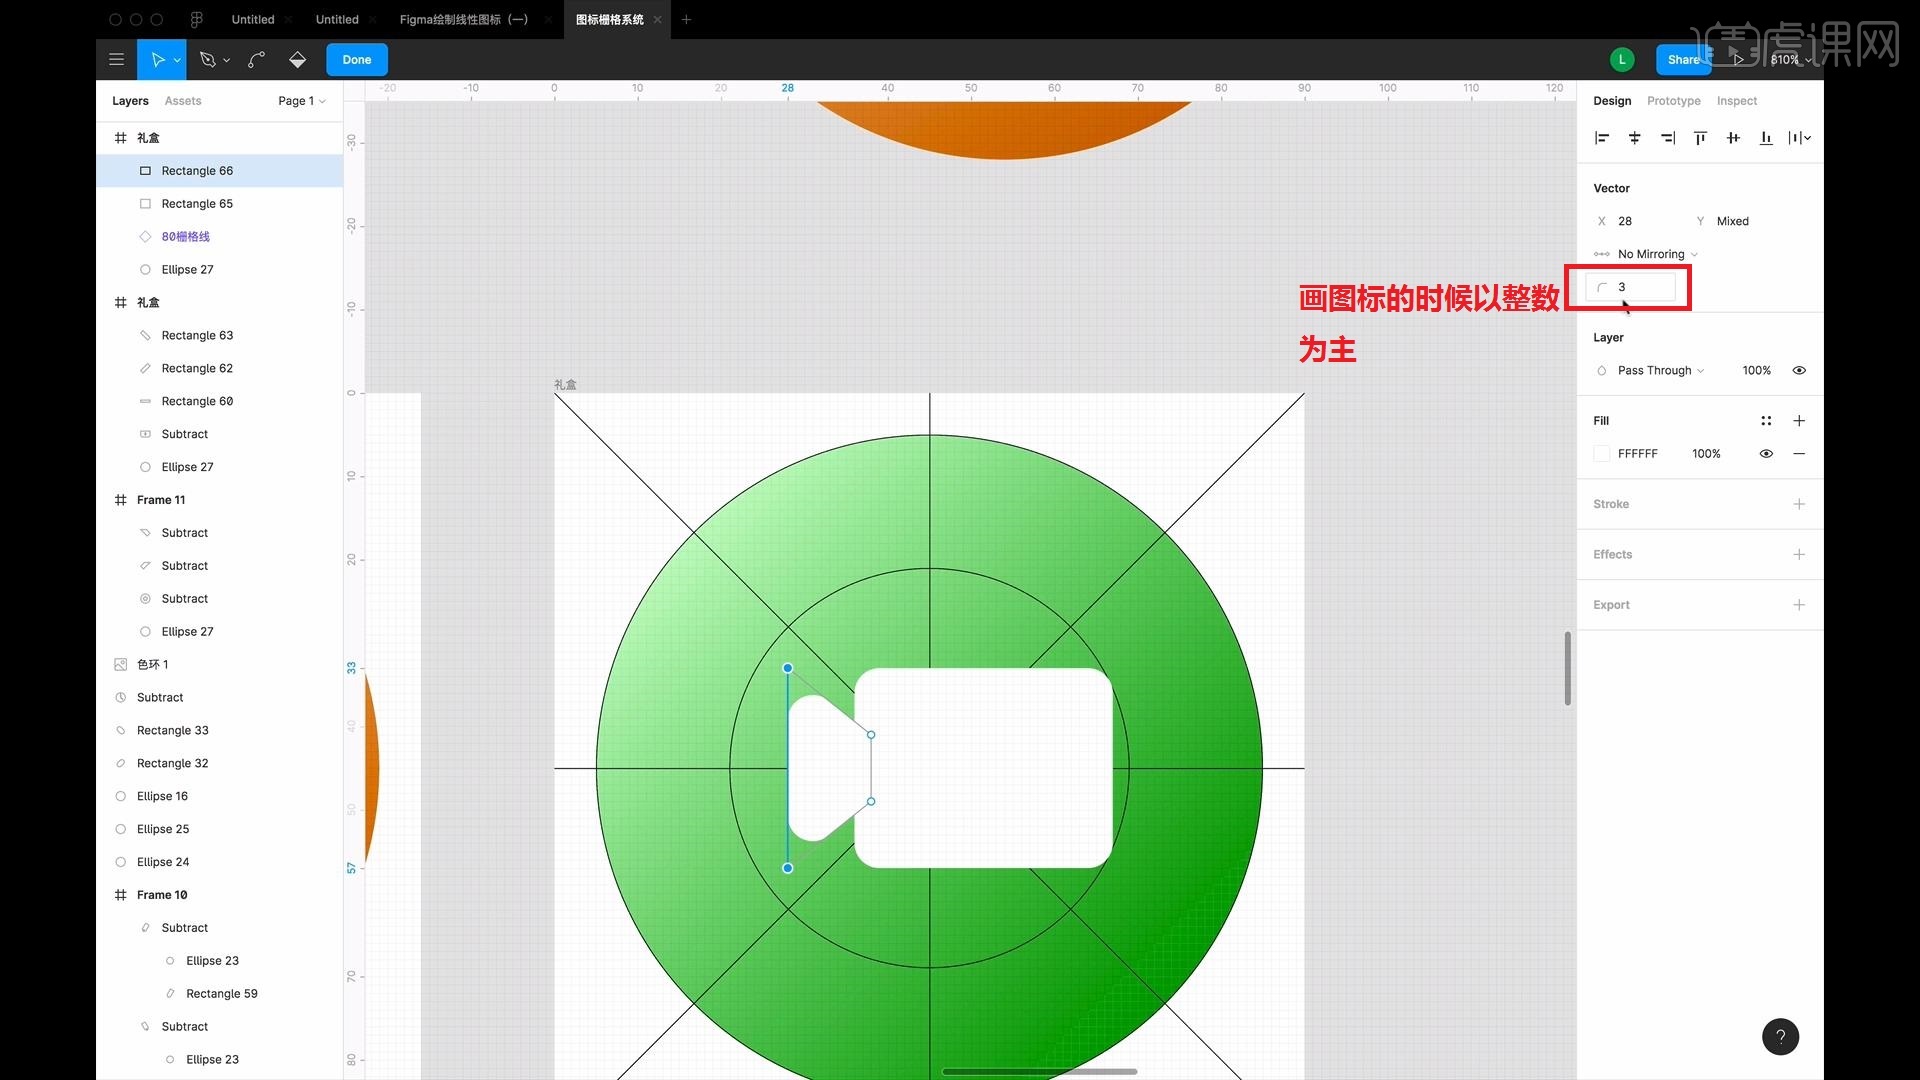1920x1080 pixels.
Task: Open the Page 1 page dropdown
Action: point(302,101)
